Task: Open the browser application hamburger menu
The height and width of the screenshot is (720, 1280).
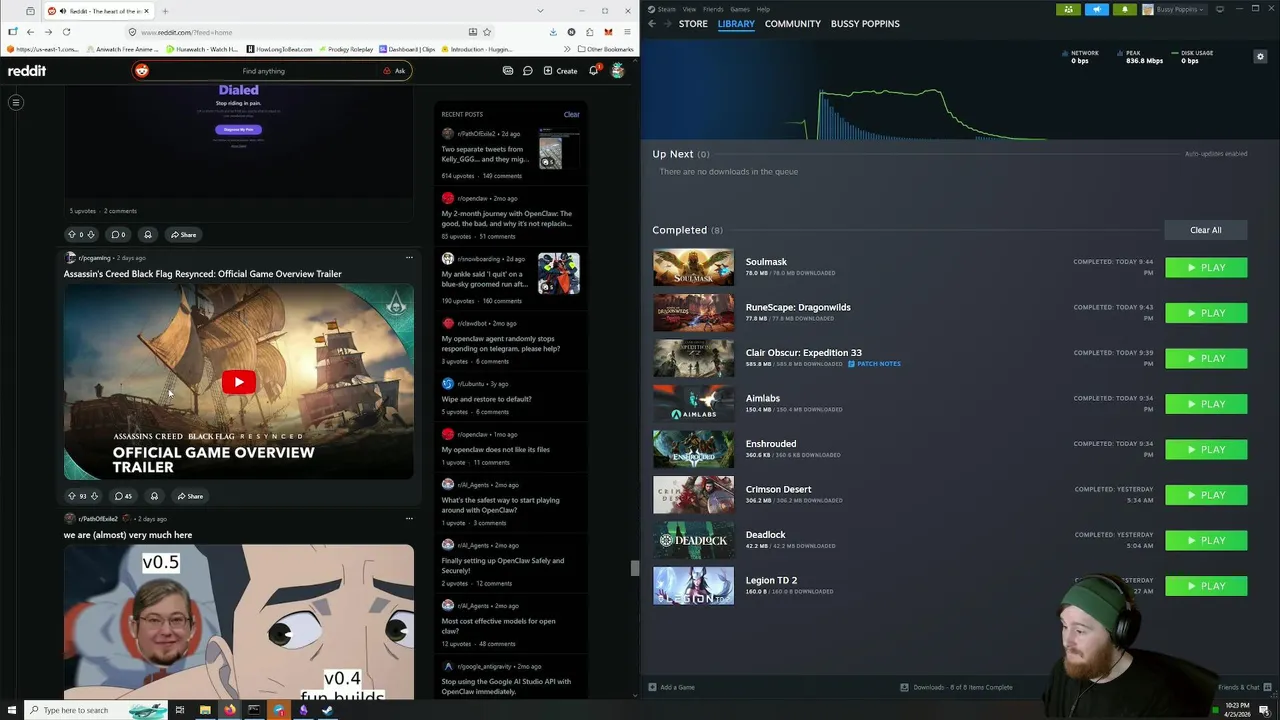Action: point(627,32)
